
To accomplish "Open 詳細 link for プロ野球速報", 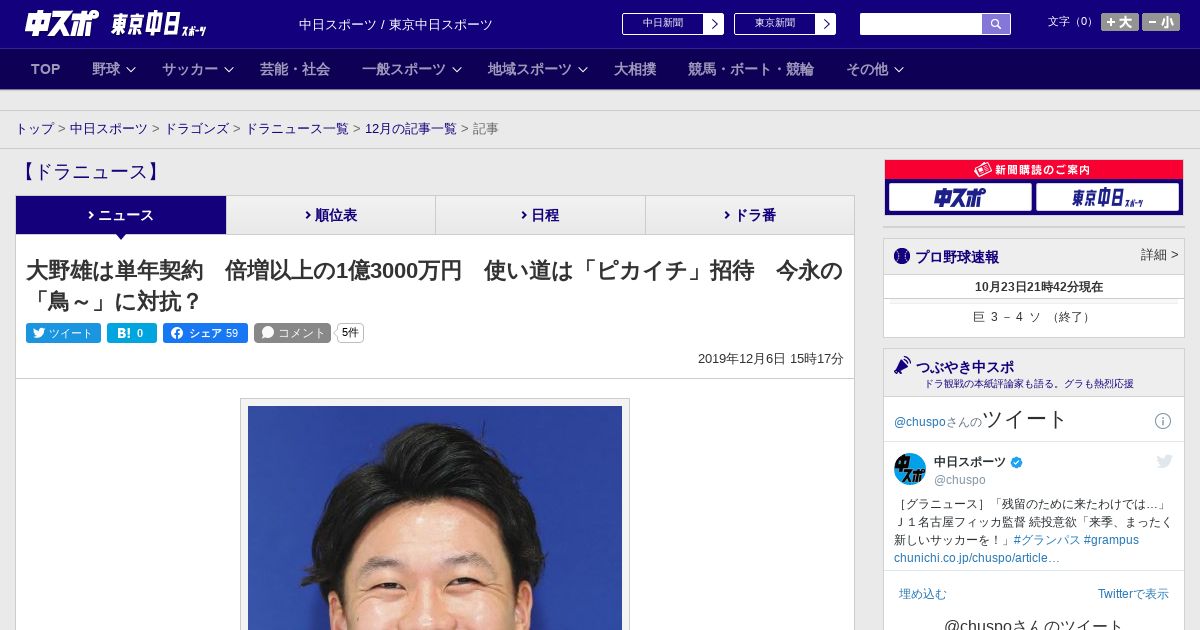I will click(x=1159, y=255).
